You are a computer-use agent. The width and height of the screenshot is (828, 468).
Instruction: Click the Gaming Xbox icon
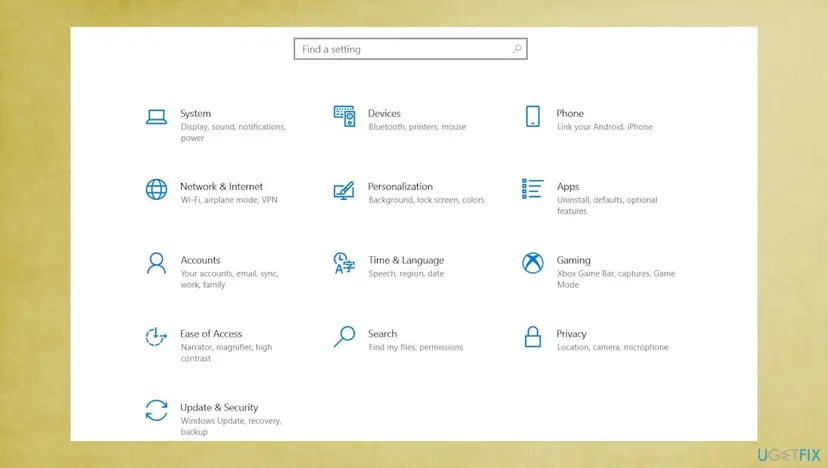(533, 263)
